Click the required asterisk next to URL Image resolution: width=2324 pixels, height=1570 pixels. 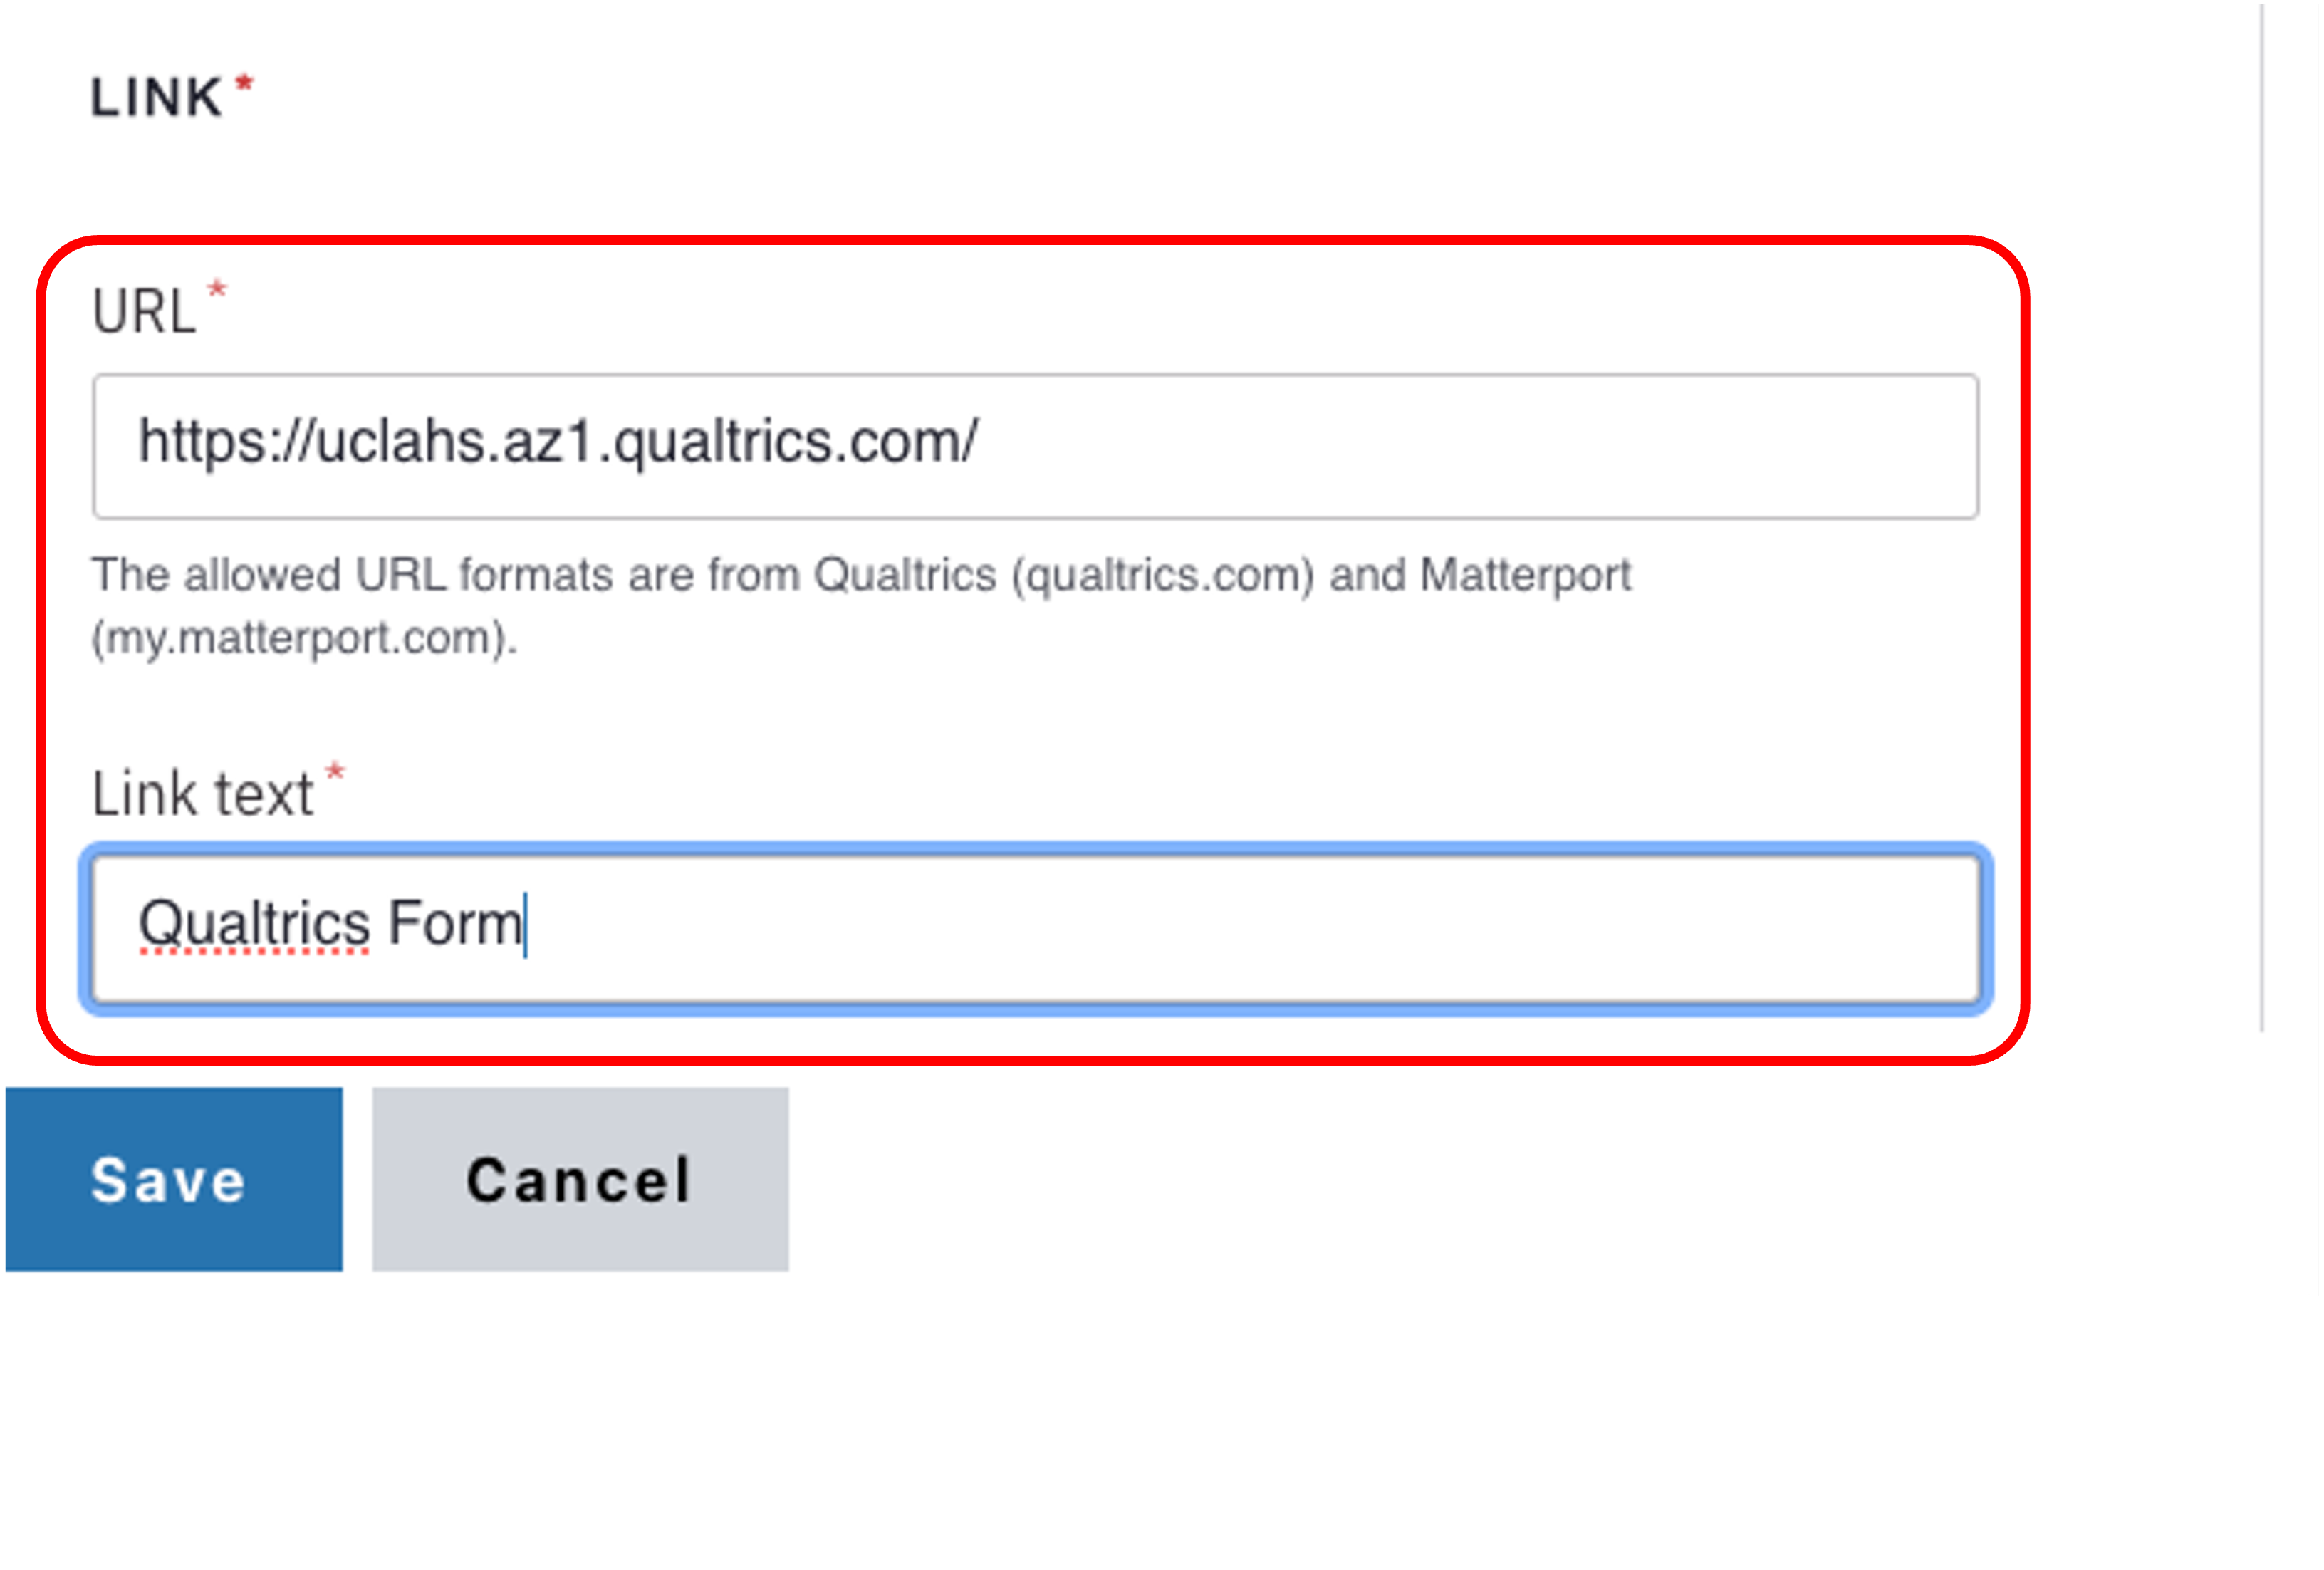tap(217, 291)
